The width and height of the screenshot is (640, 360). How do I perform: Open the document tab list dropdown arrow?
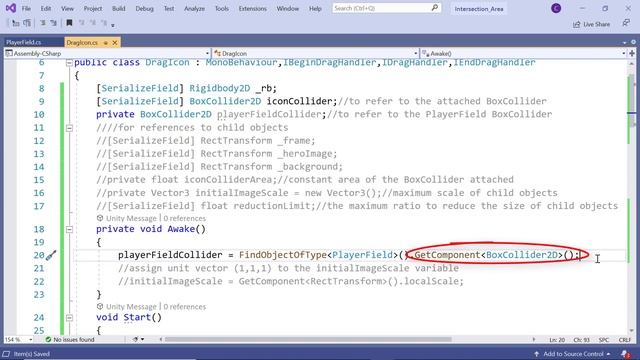coord(624,42)
